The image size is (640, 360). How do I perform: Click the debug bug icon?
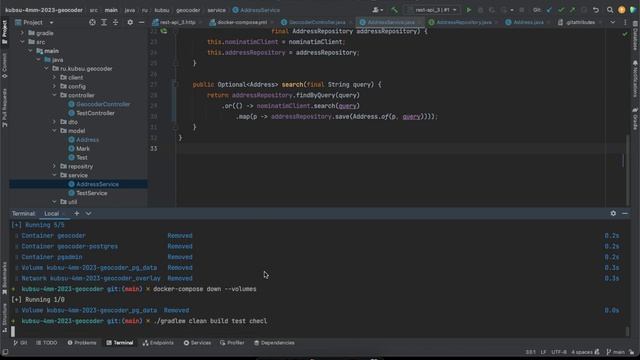tap(480, 10)
